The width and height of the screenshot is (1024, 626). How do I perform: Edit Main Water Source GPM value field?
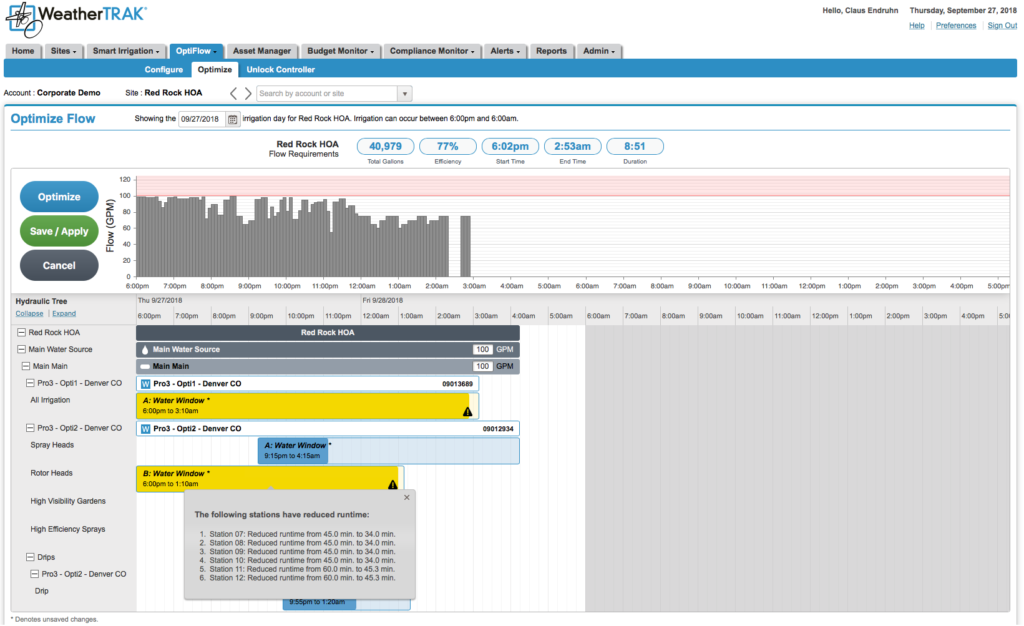coord(483,349)
